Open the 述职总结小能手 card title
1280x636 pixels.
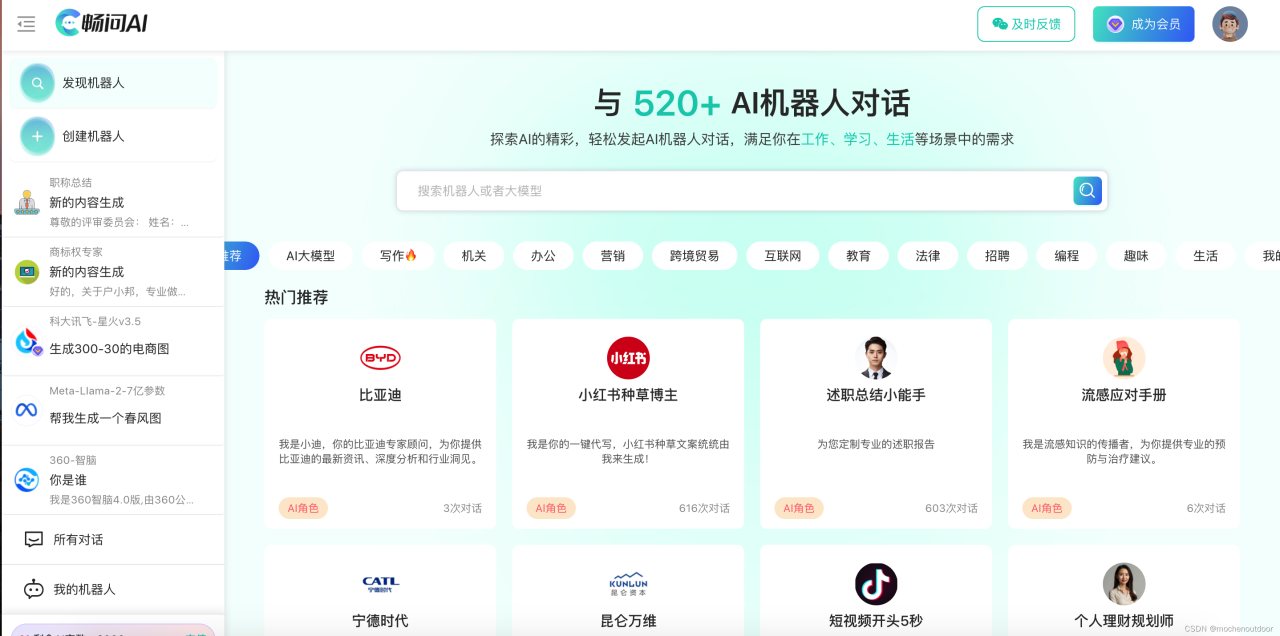coord(876,395)
